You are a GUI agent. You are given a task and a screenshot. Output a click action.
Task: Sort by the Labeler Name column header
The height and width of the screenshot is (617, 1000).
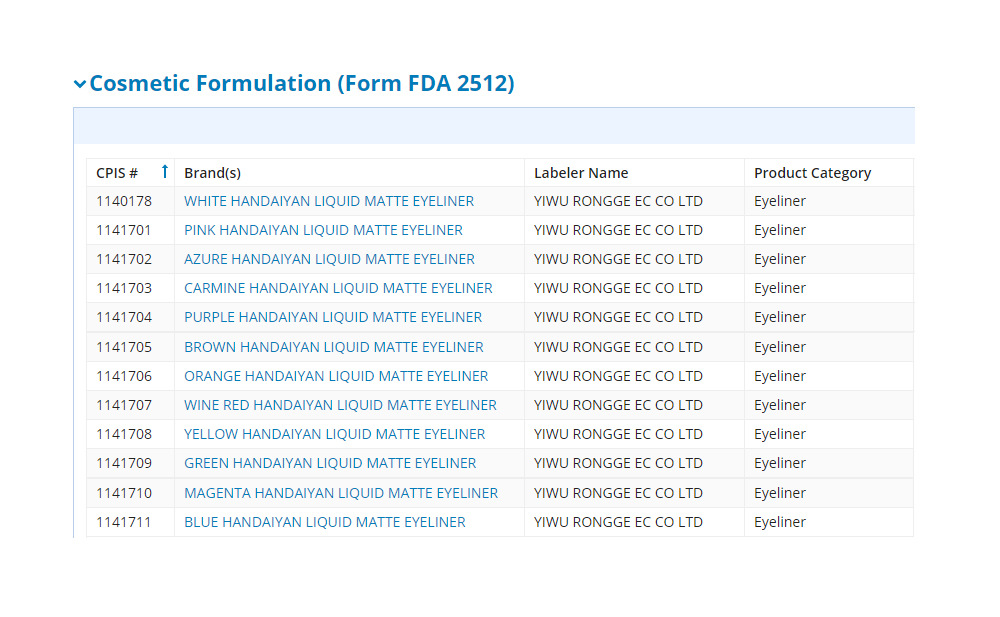pos(581,173)
